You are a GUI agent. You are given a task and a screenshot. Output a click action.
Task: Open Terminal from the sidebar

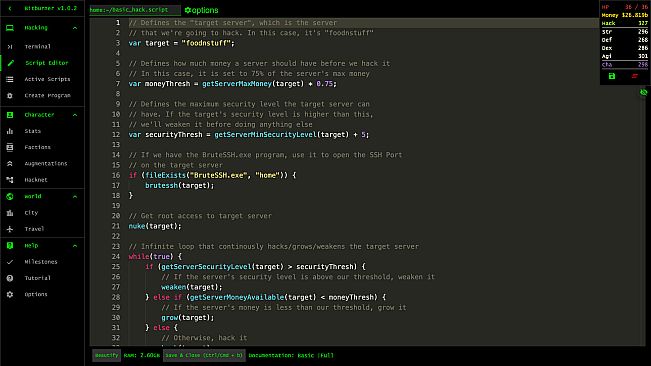37,46
